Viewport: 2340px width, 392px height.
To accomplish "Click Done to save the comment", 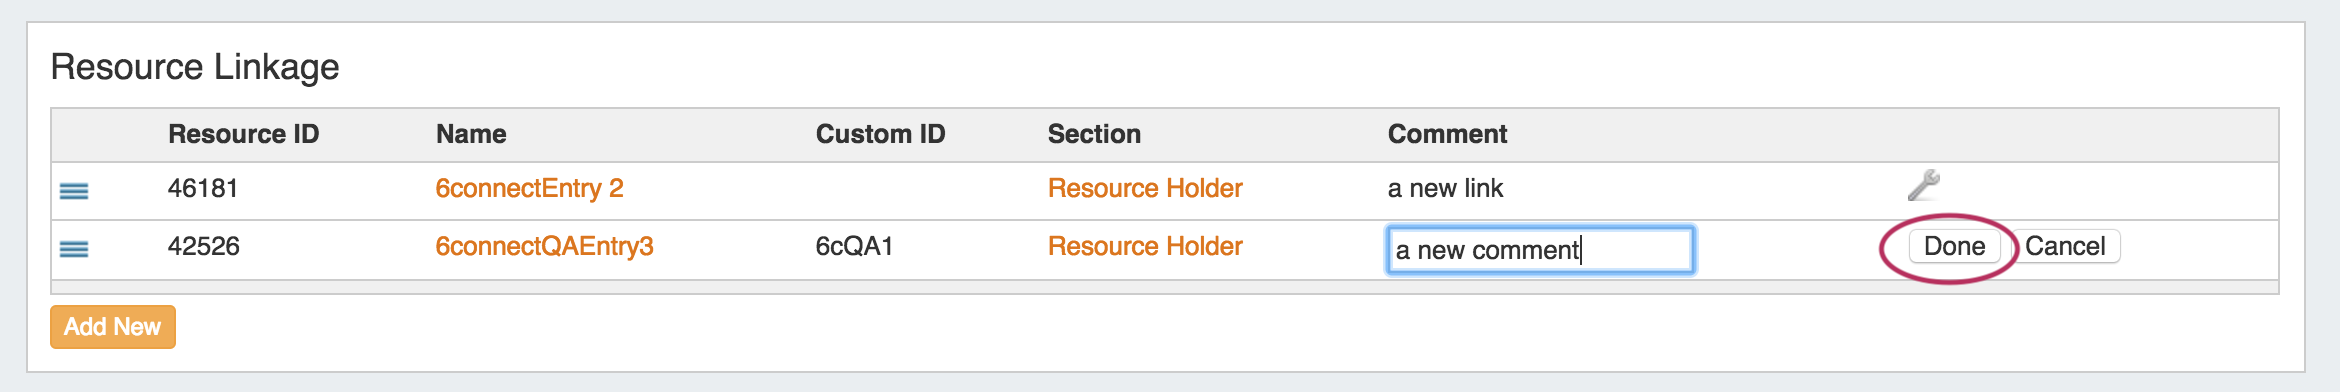I will (1954, 246).
